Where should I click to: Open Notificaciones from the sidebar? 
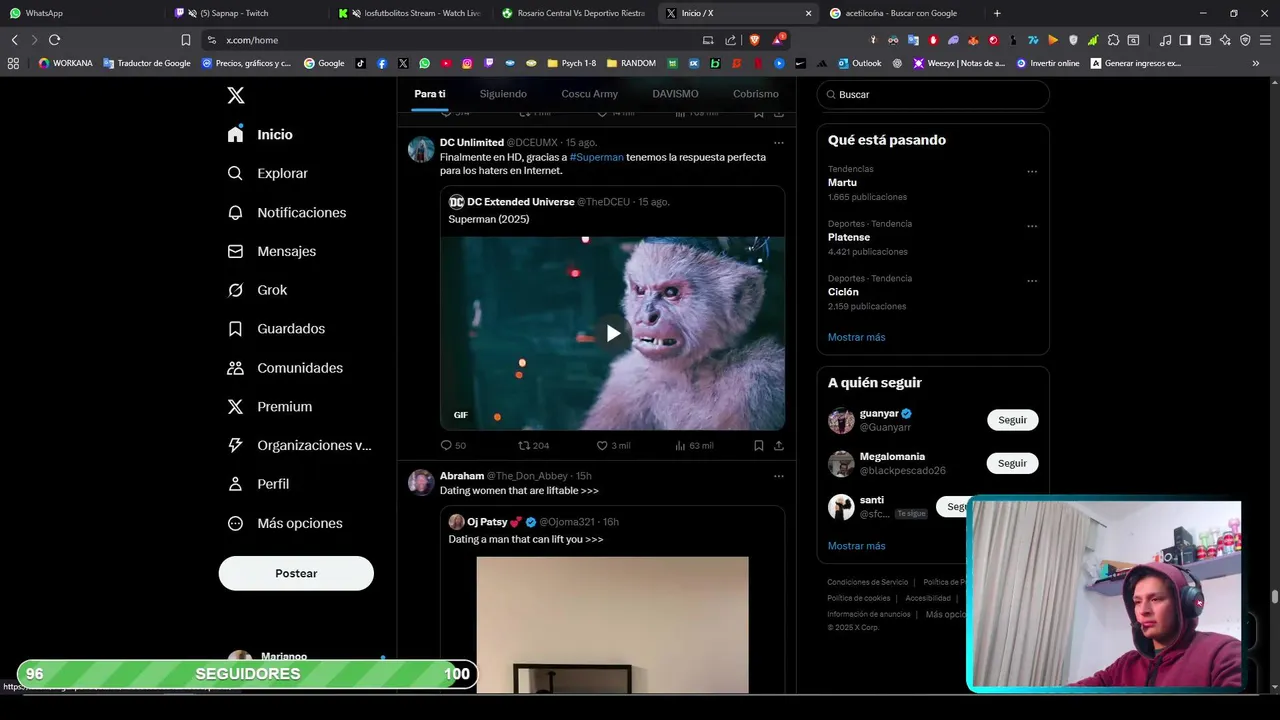pos(286,212)
